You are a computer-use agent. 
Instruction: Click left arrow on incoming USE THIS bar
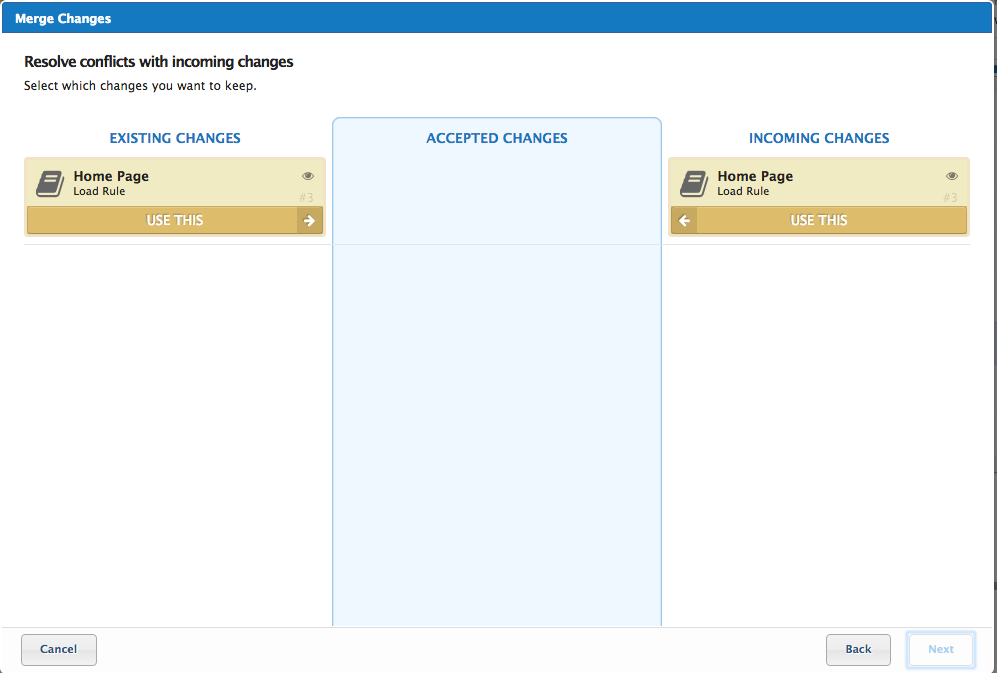tap(684, 221)
